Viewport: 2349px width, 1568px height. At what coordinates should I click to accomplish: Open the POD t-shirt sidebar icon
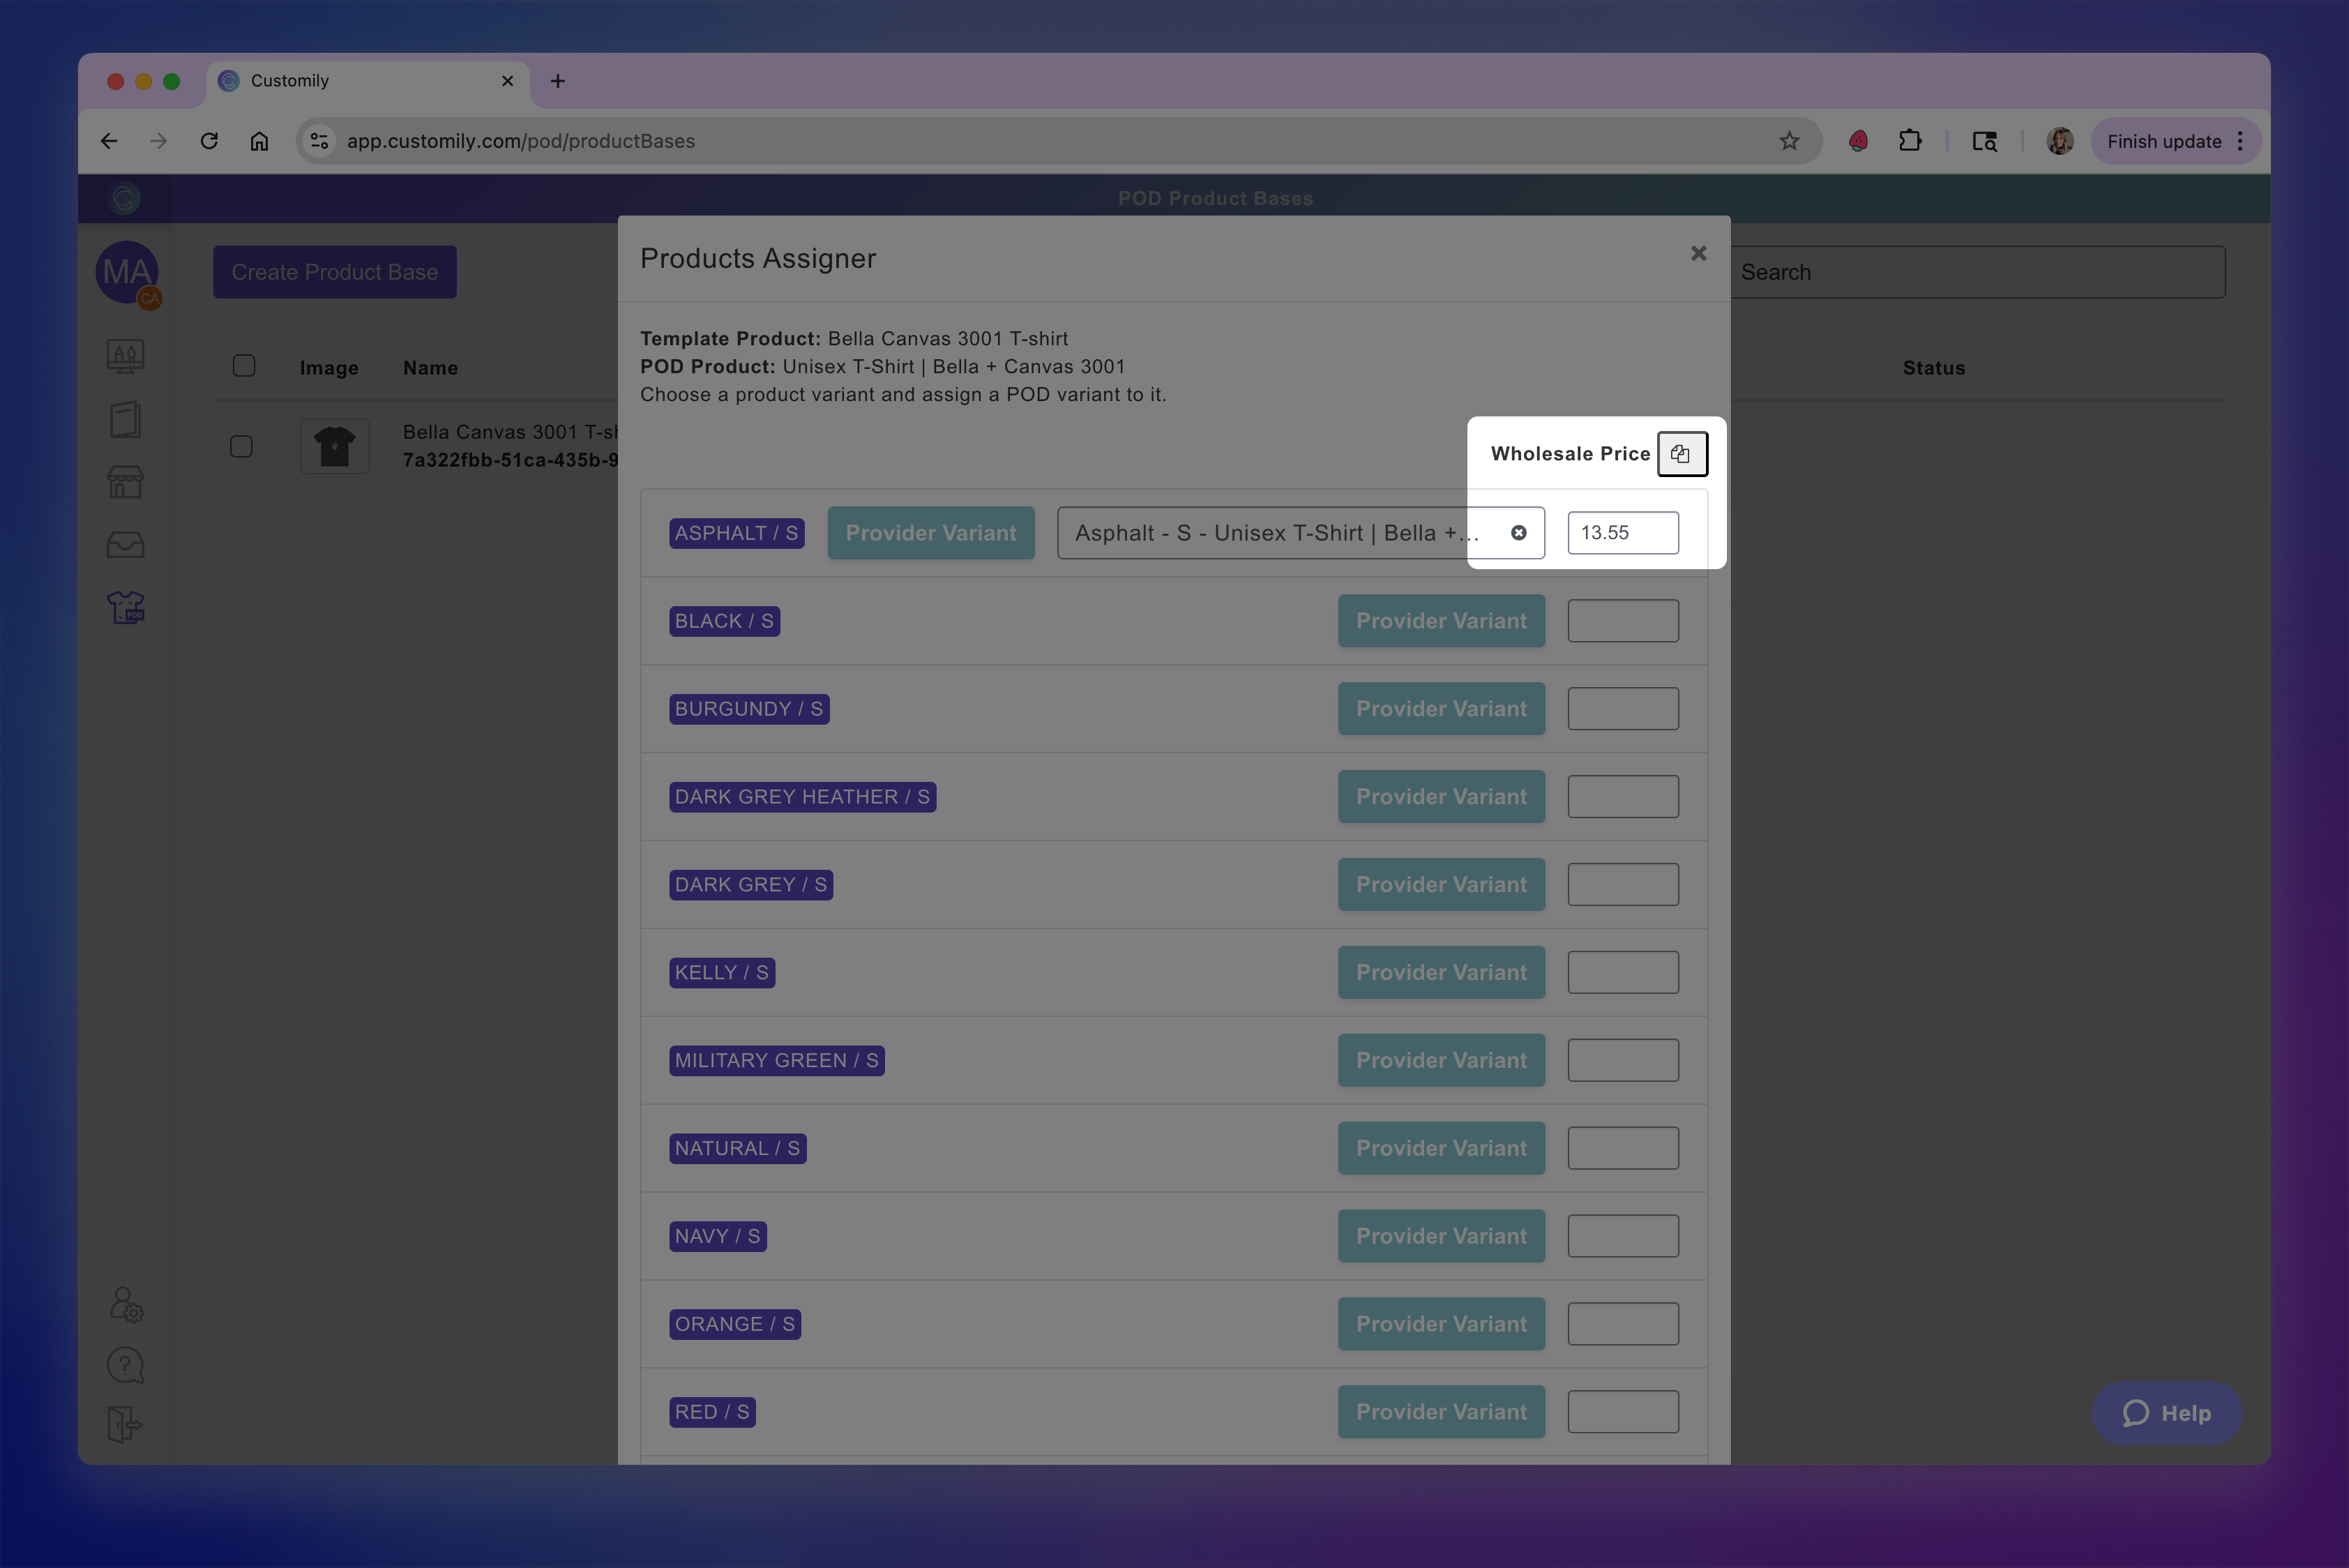tap(126, 607)
